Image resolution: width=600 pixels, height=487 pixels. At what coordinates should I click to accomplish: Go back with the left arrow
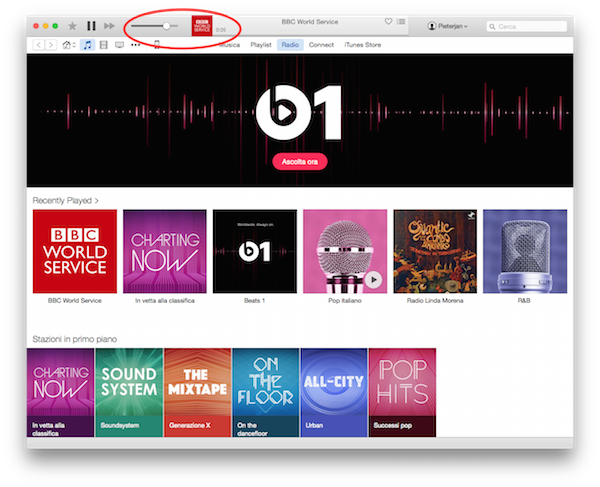click(x=39, y=45)
